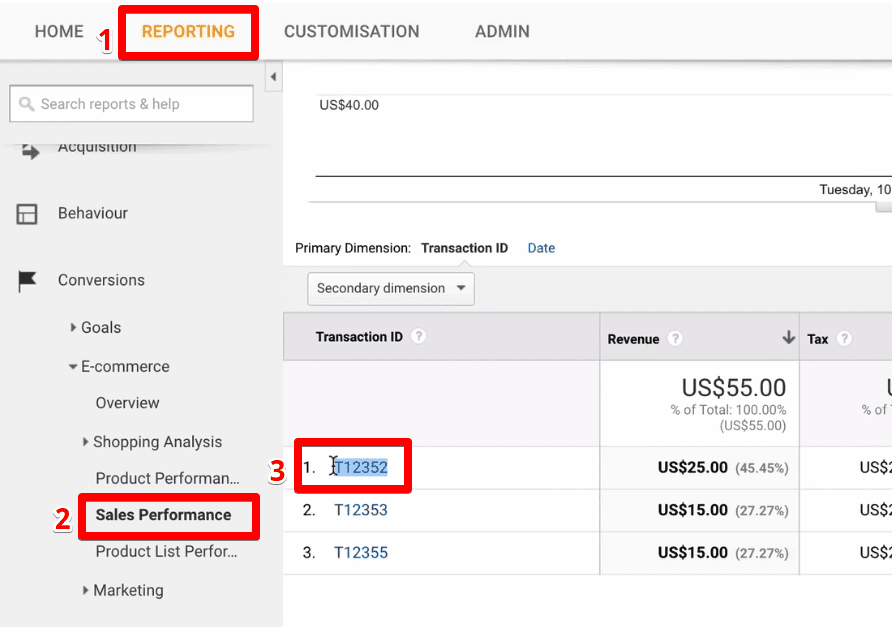Open the Product Performance report
Image resolution: width=892 pixels, height=627 pixels.
[x=167, y=478]
